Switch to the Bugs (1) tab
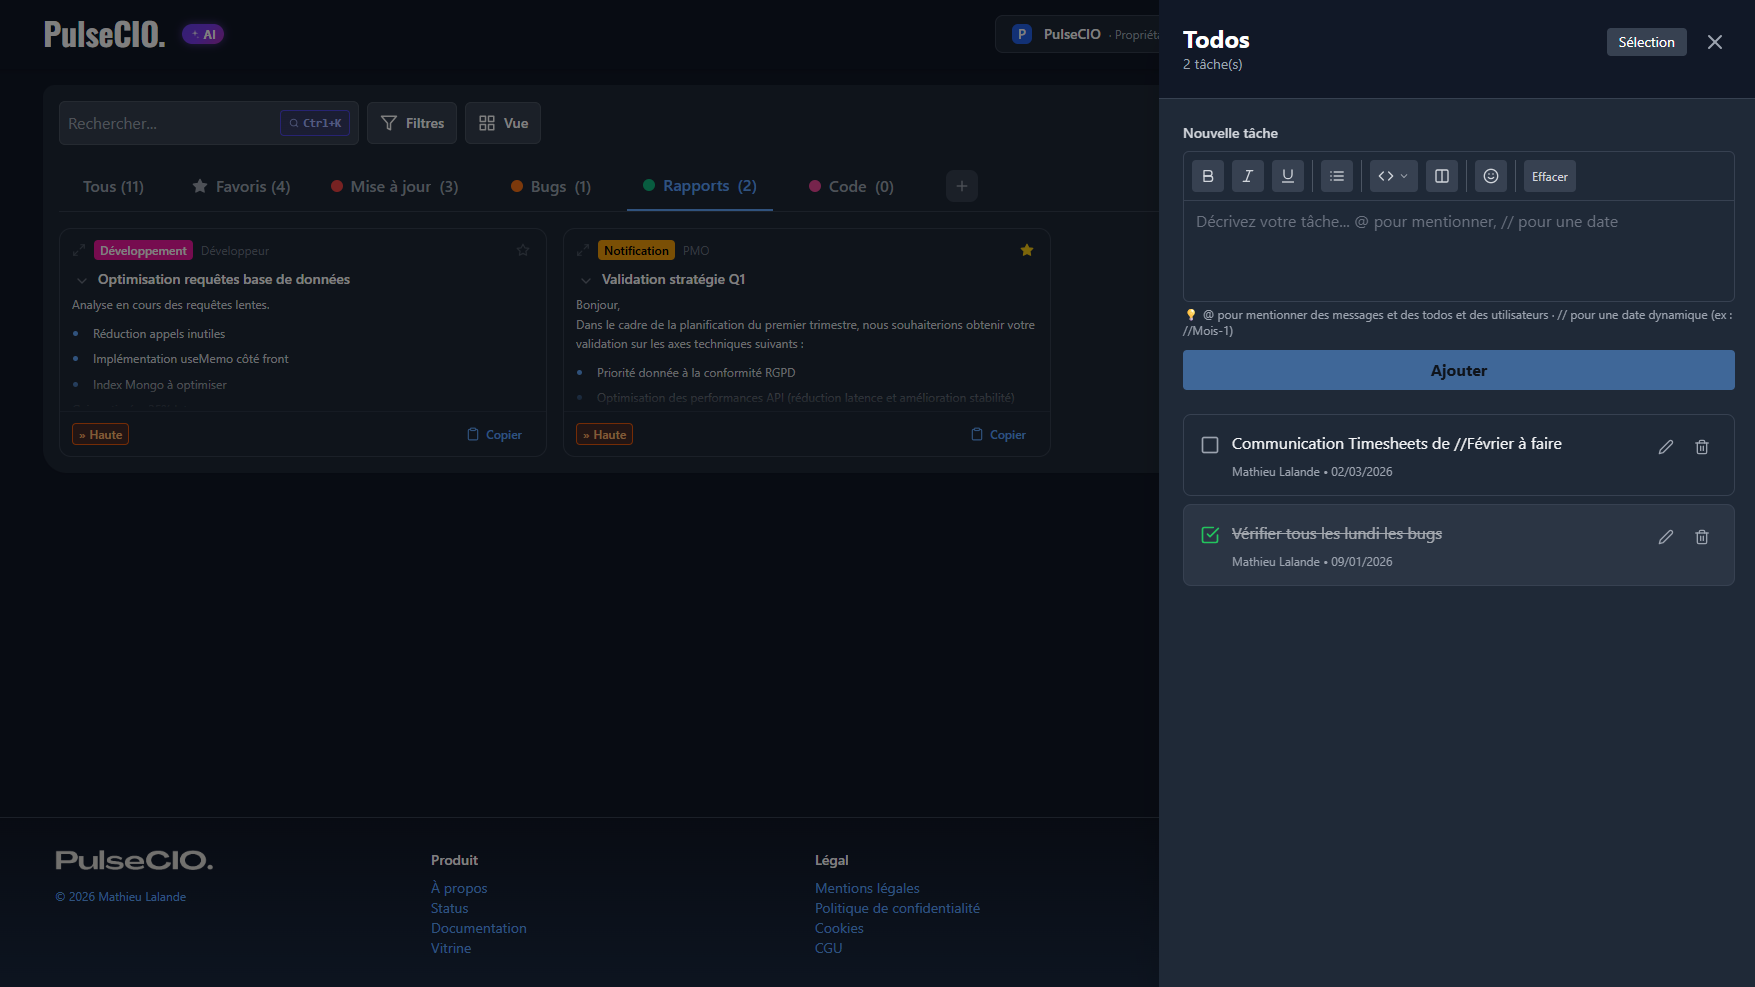The image size is (1755, 987). pos(551,186)
